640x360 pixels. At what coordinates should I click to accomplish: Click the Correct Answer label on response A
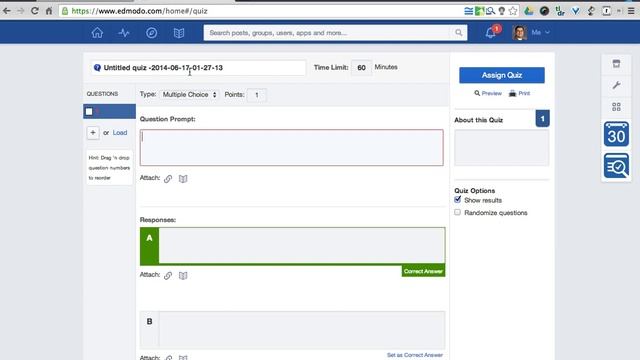point(423,271)
